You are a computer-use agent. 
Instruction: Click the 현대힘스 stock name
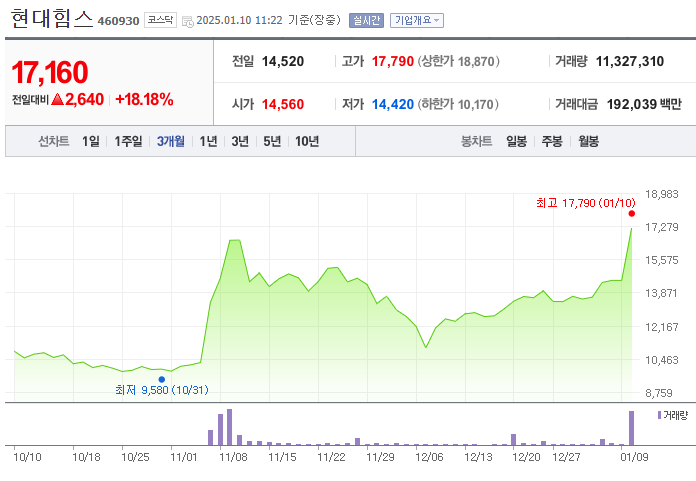pos(52,19)
